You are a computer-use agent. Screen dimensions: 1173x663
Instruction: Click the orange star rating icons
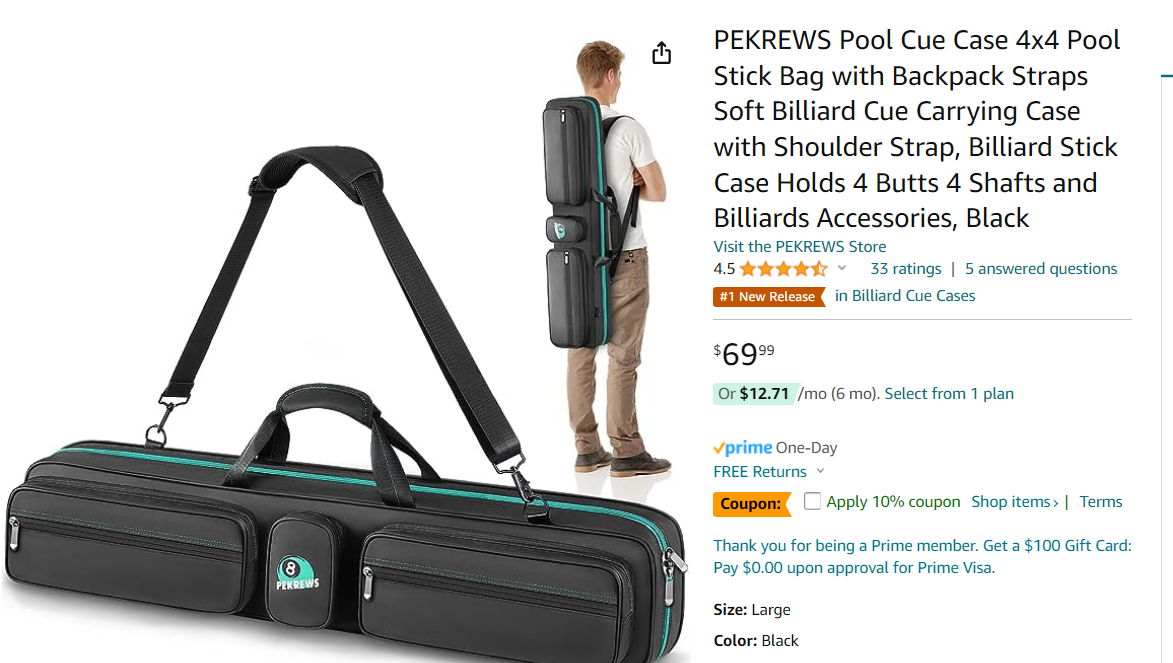point(783,269)
